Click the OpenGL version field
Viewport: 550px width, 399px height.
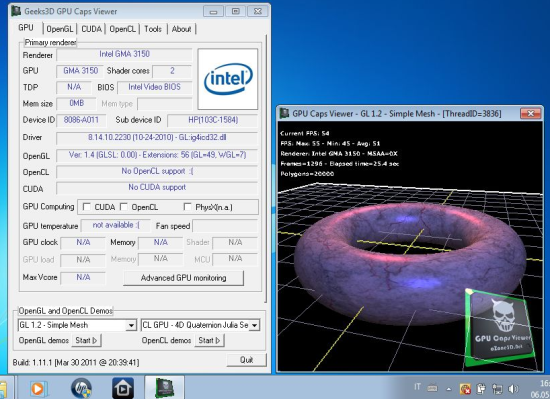[157, 155]
